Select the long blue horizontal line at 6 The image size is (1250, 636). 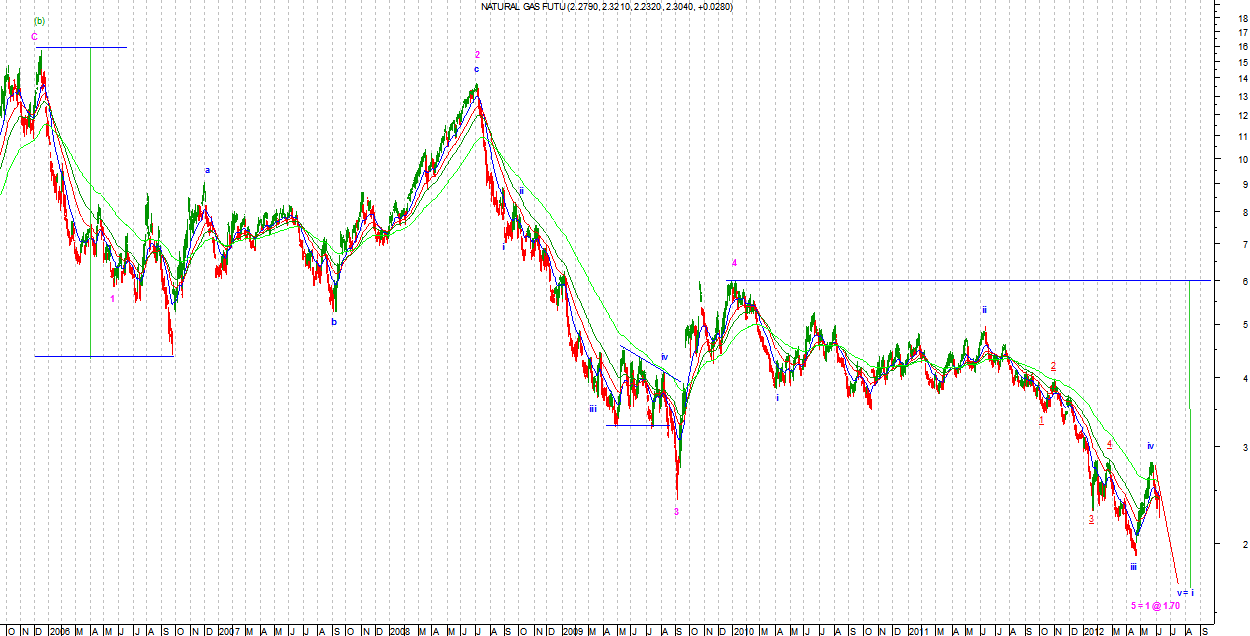960,281
